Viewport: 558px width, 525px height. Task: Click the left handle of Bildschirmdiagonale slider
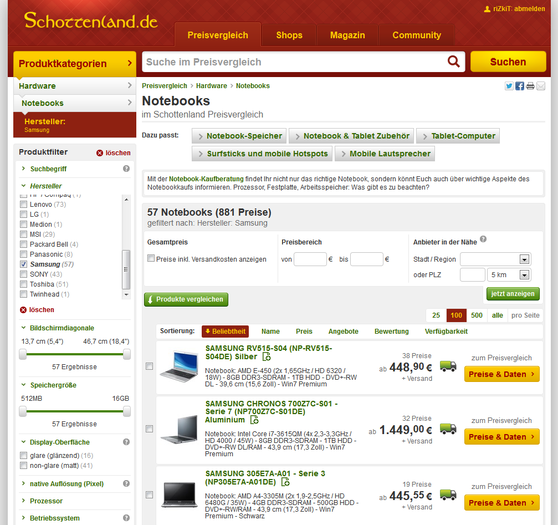[23, 354]
